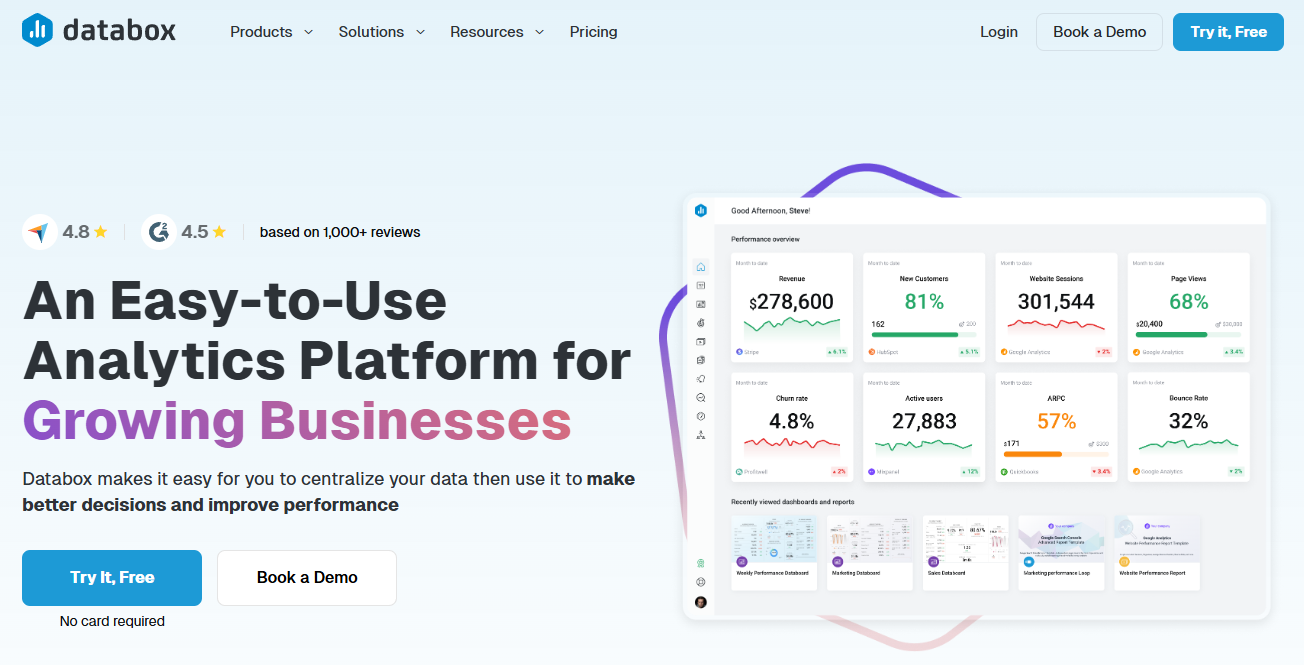Click the yellow star beside 4.8
The width and height of the screenshot is (1304, 665).
pyautogui.click(x=101, y=232)
